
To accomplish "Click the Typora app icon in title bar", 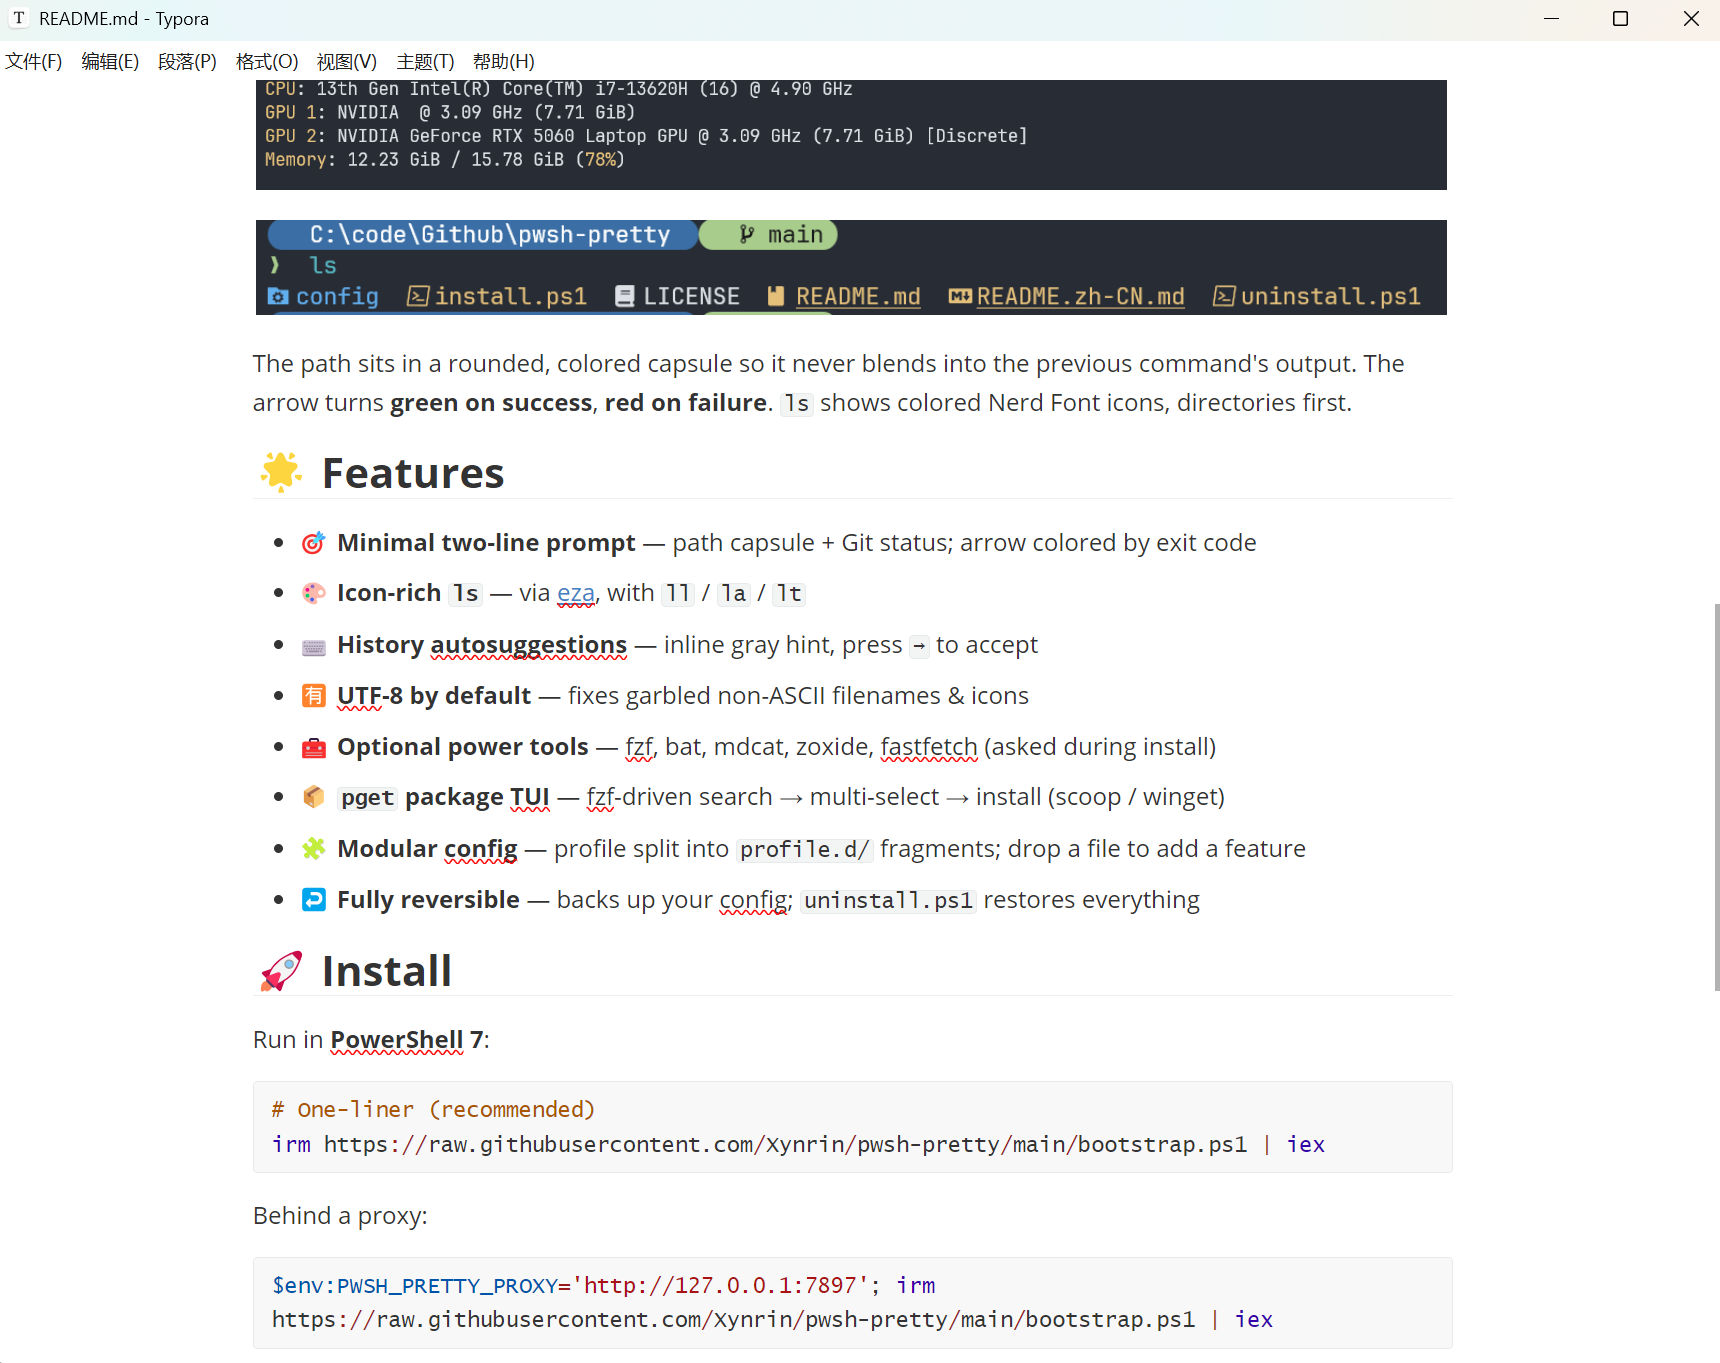I will point(19,19).
